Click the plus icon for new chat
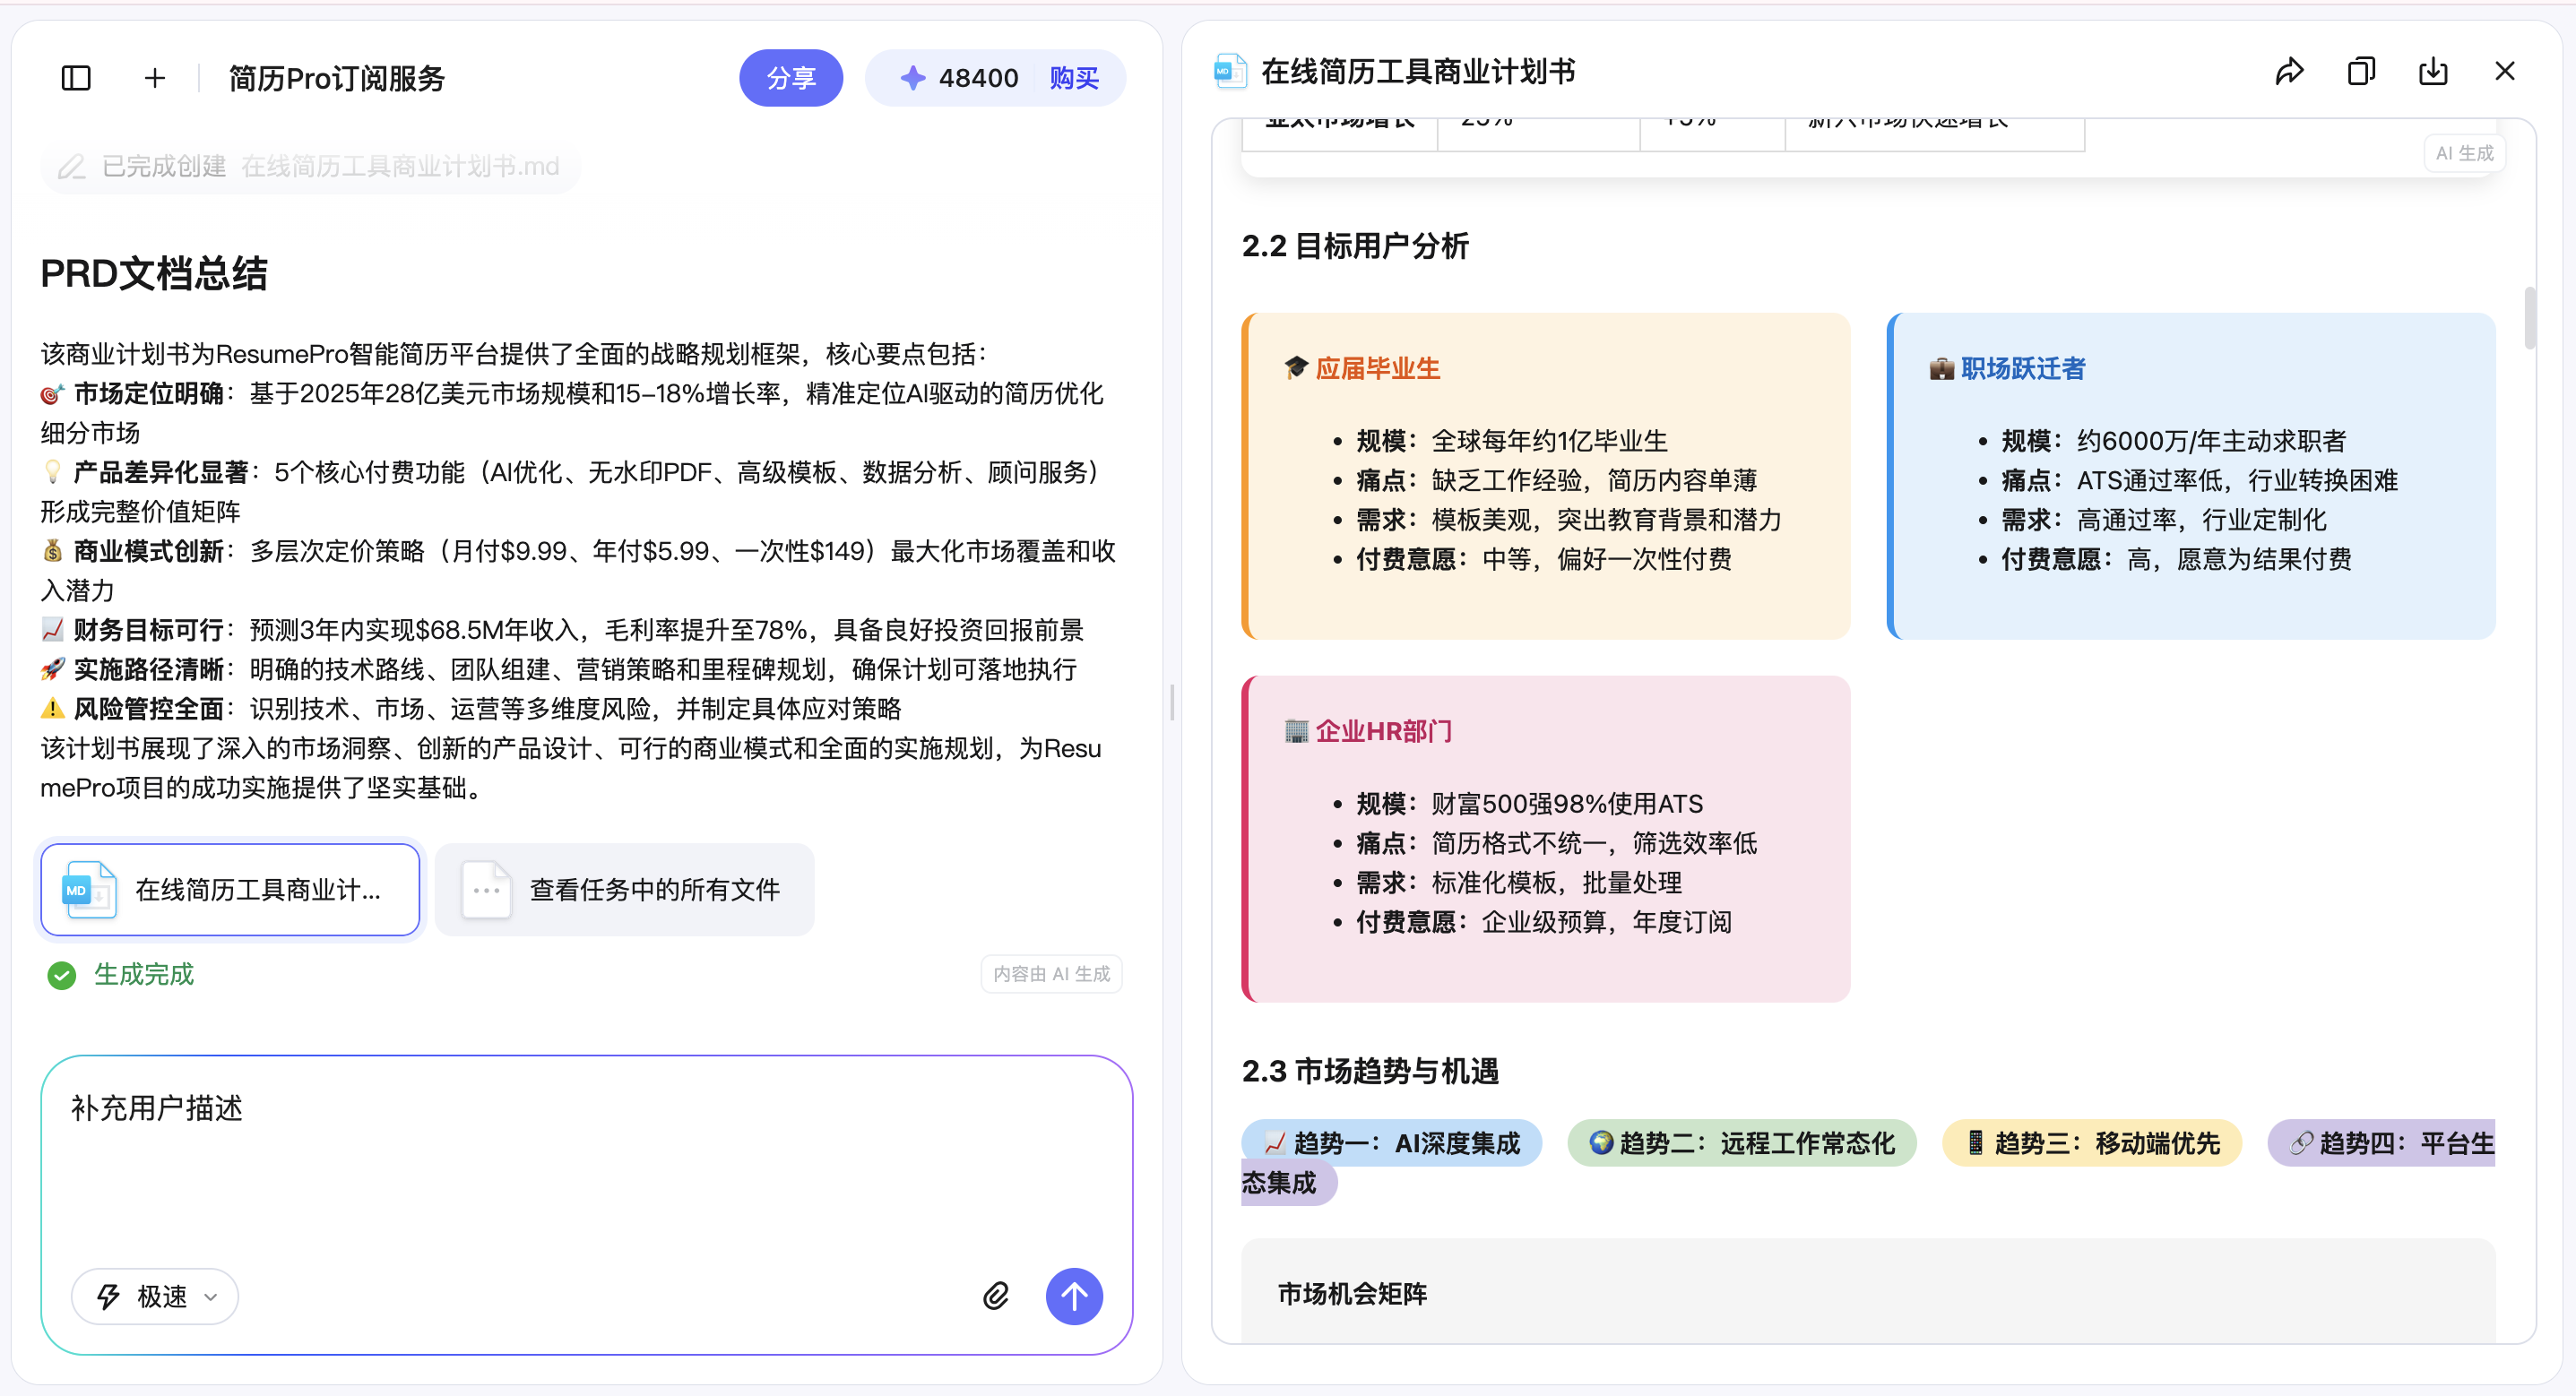This screenshot has height=1396, width=2576. click(x=155, y=78)
